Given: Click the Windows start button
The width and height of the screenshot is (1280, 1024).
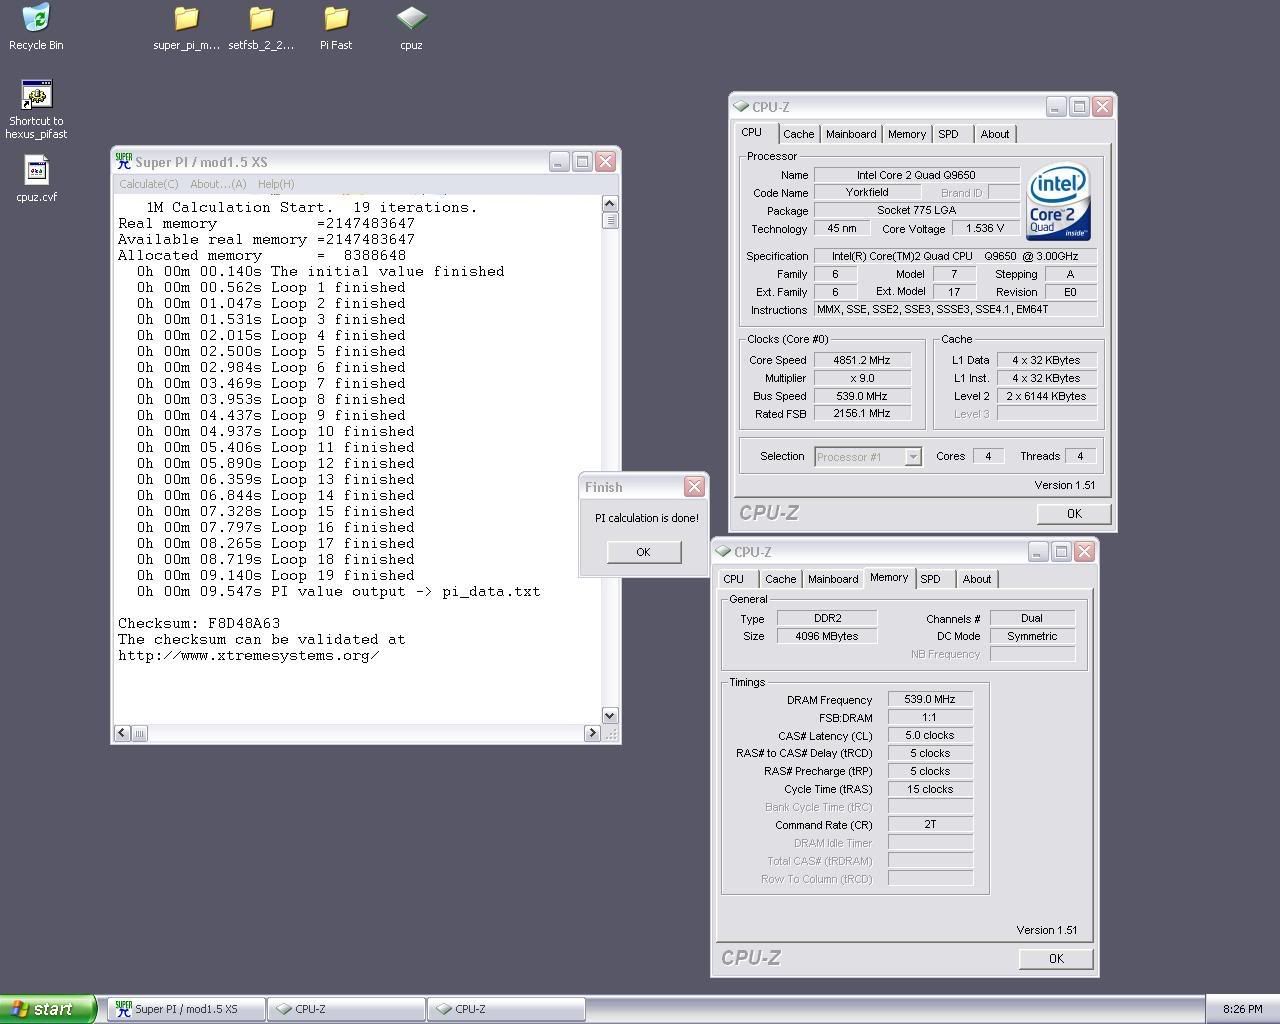Looking at the screenshot, I should [x=48, y=1009].
